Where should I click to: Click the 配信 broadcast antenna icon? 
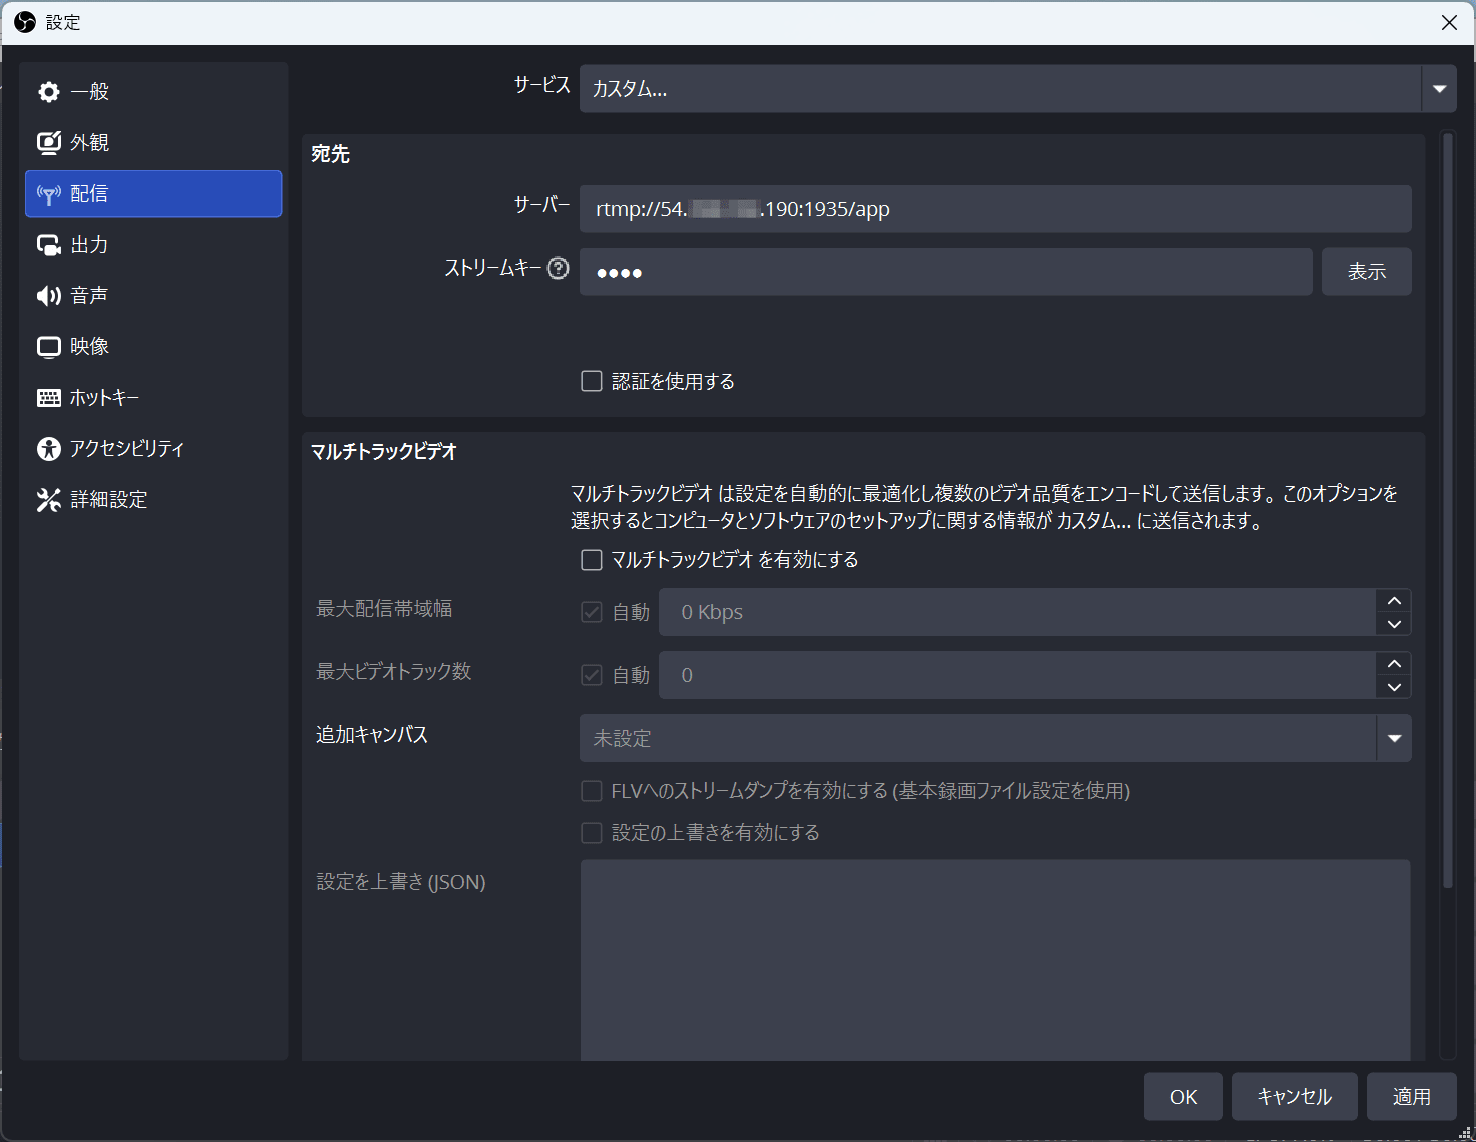[x=49, y=194]
